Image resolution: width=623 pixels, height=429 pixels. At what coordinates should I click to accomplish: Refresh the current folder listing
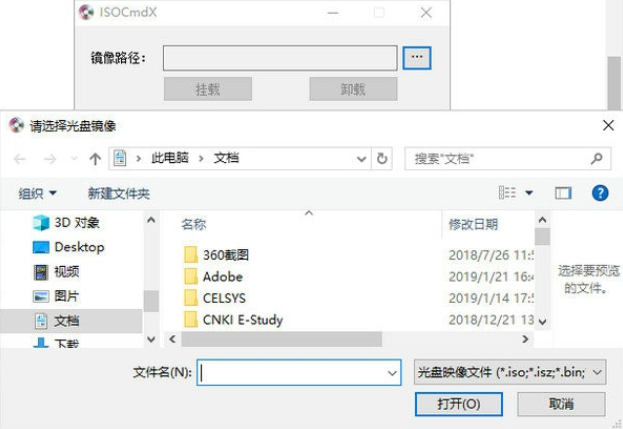pyautogui.click(x=382, y=158)
